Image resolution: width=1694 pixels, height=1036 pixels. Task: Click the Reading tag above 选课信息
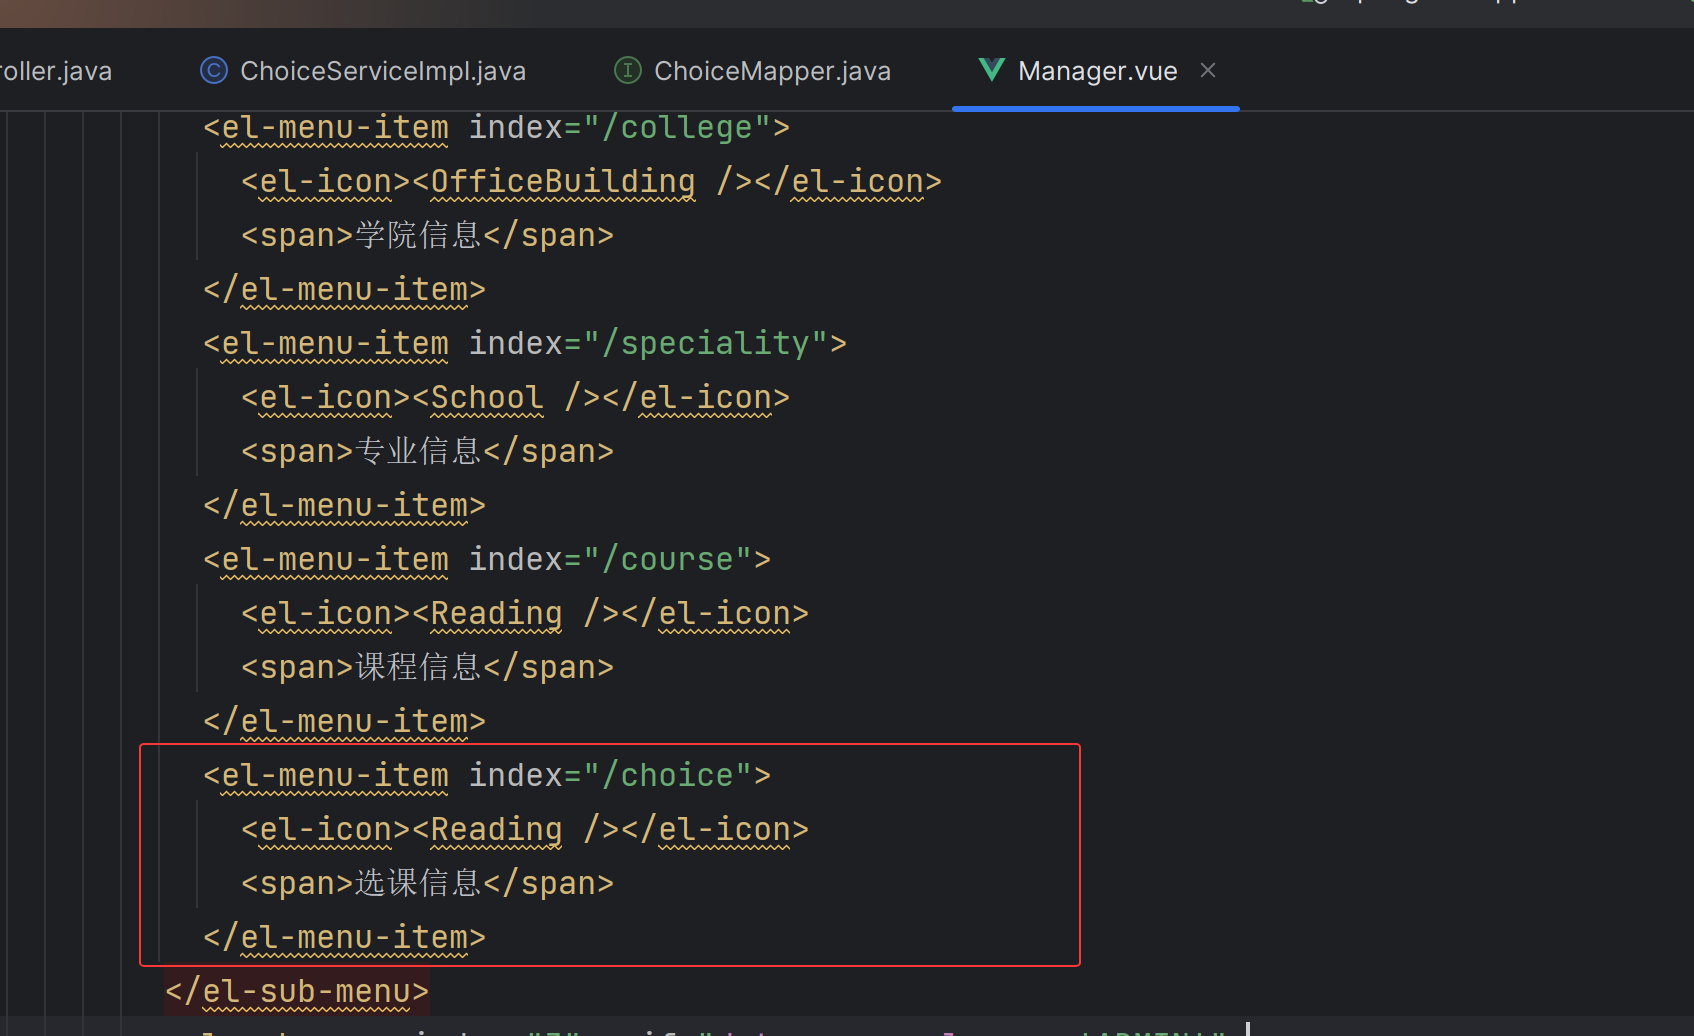point(496,830)
